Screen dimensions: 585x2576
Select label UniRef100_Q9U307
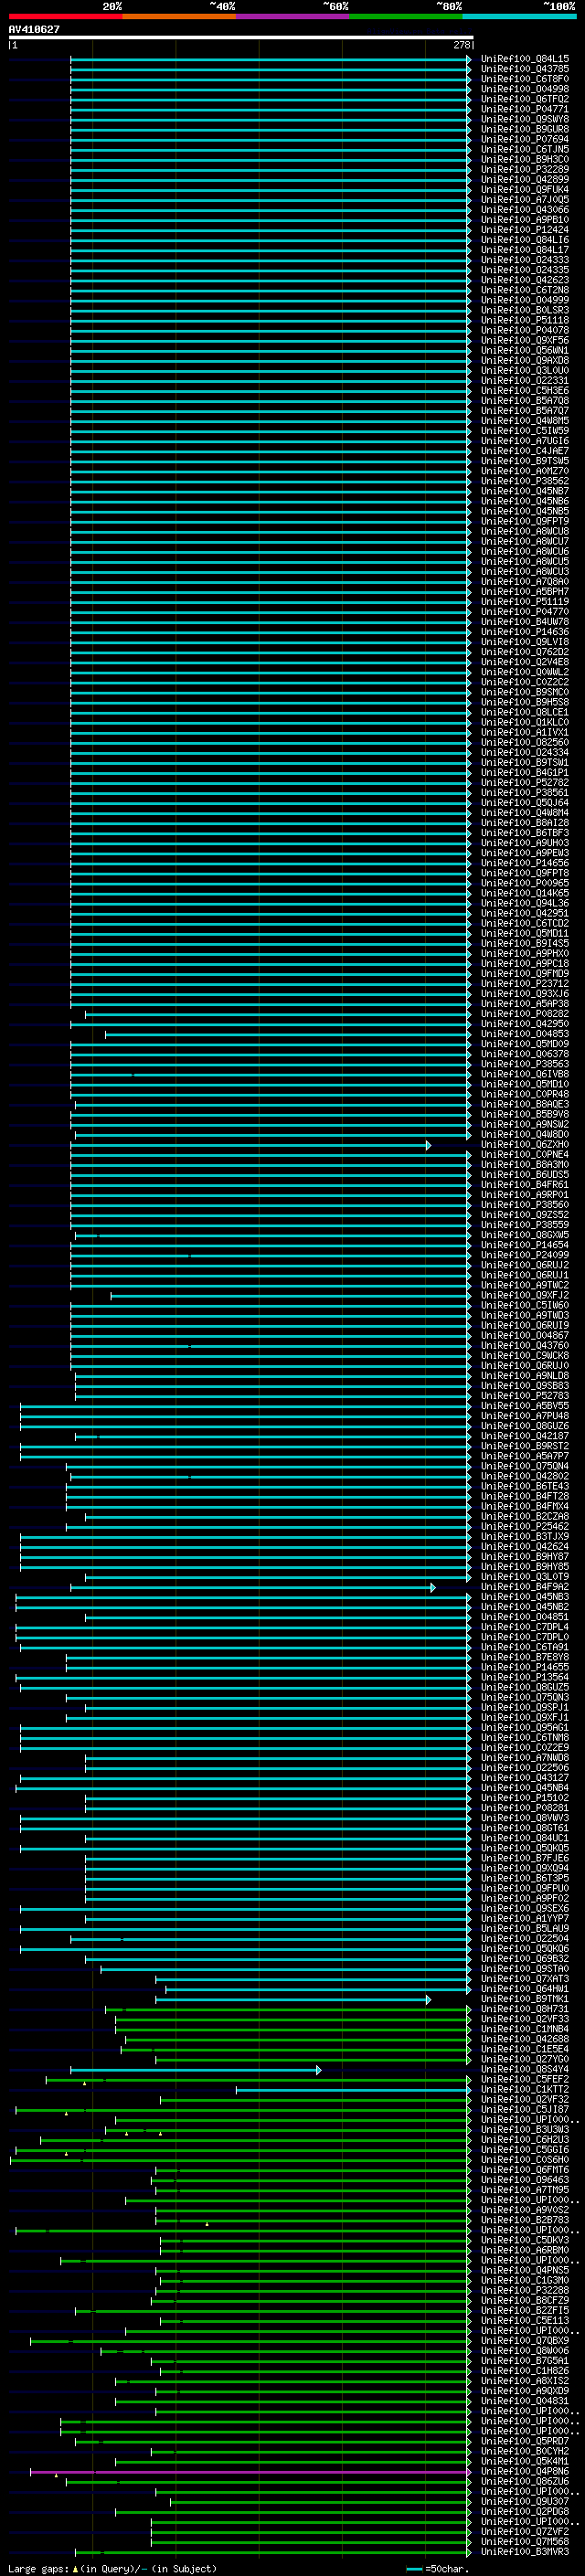point(525,2501)
